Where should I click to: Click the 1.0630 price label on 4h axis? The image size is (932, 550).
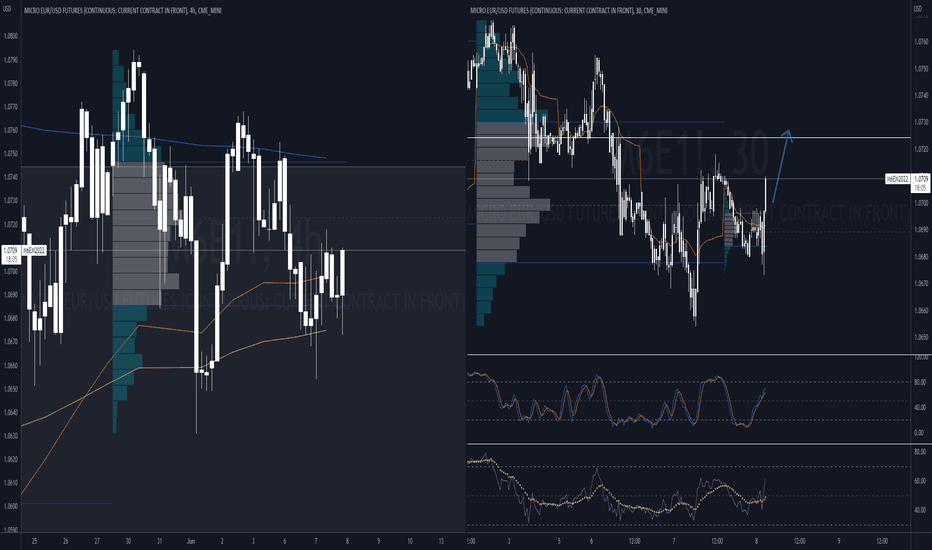(11, 436)
